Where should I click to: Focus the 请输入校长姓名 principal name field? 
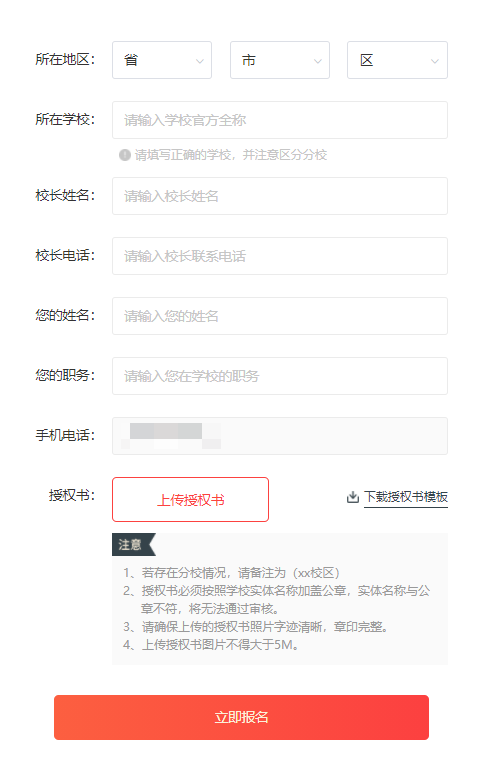tap(280, 196)
